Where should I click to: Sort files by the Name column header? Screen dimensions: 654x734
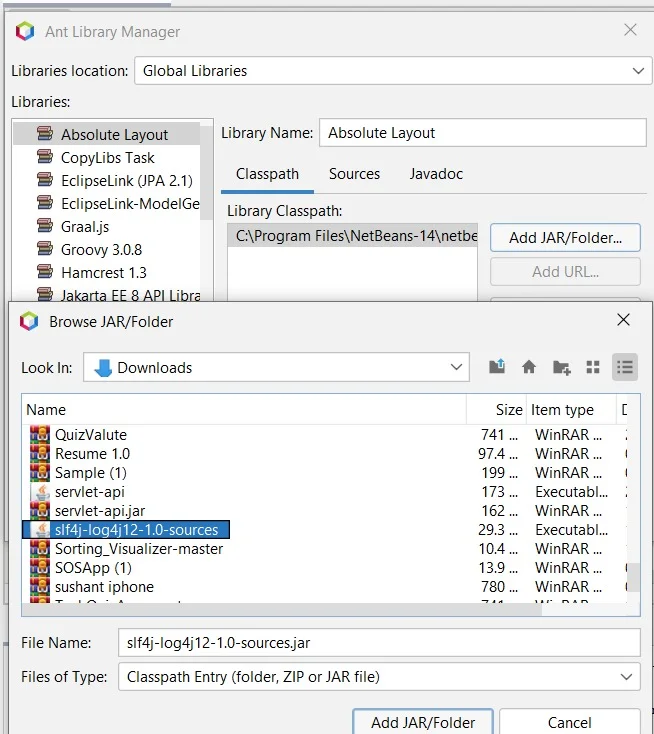pos(244,410)
